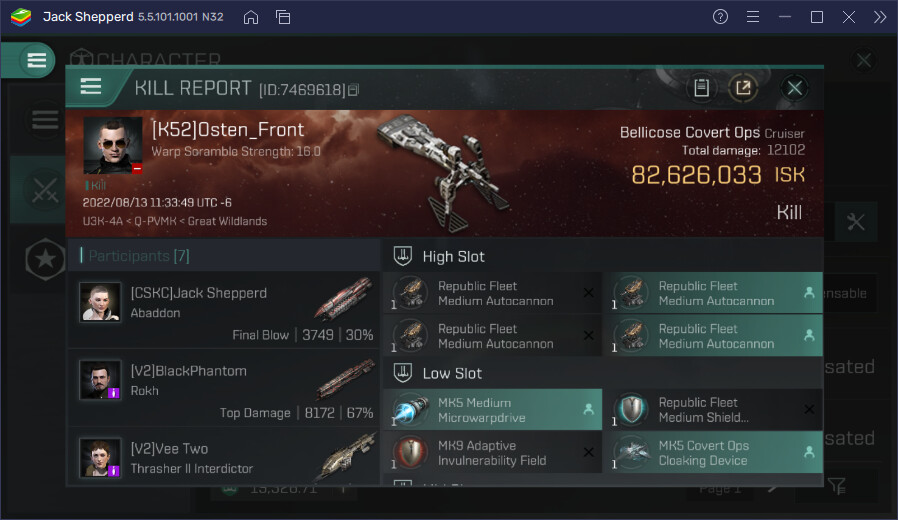
Task: Expand BlueStacks side toolbar double chevron
Action: [x=879, y=17]
